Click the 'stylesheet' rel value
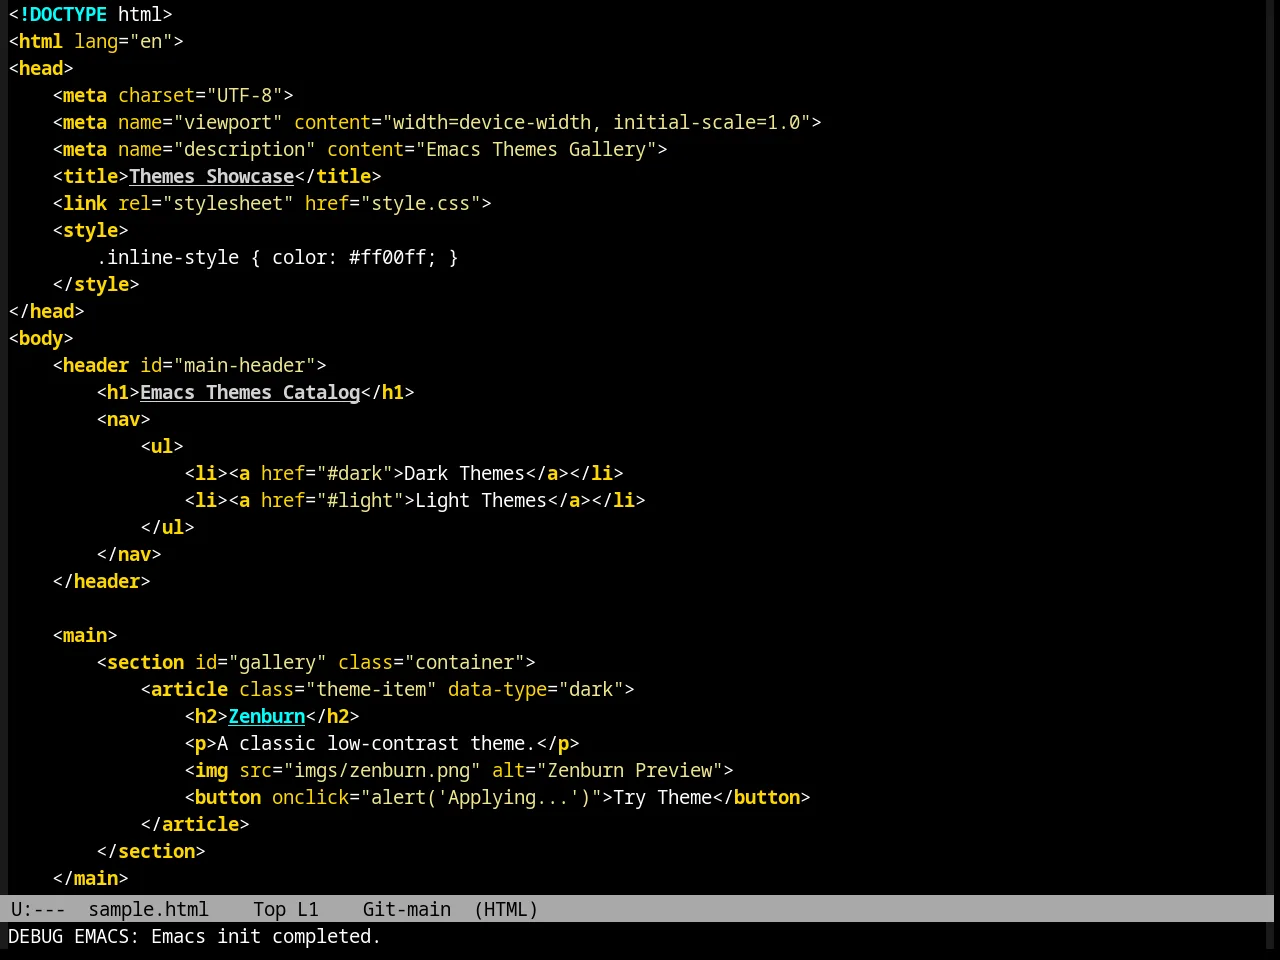 click(228, 203)
